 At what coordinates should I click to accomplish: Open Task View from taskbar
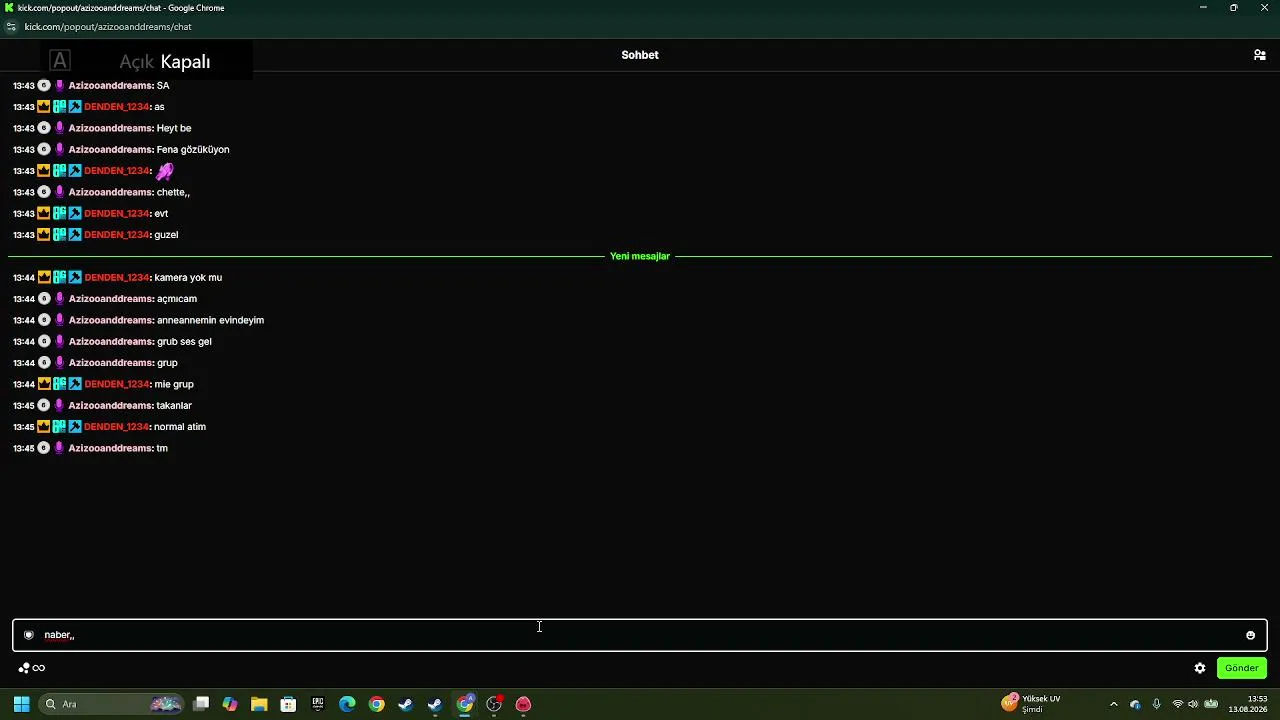point(201,704)
